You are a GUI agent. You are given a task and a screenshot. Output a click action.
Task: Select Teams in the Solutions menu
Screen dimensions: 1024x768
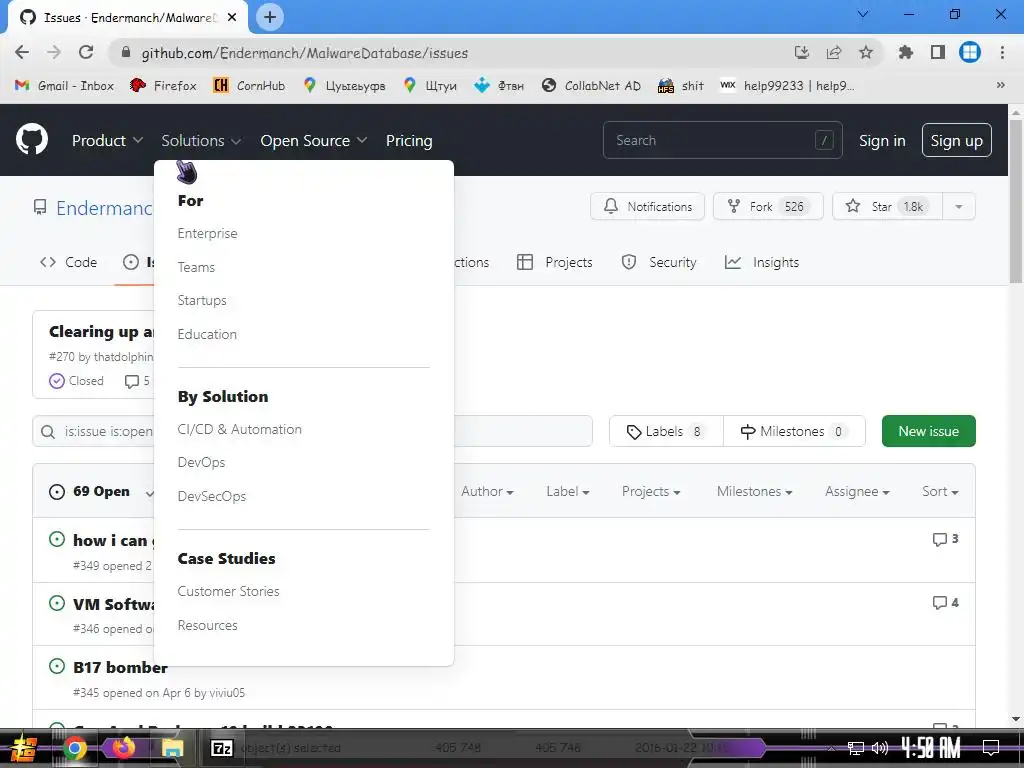(x=196, y=267)
